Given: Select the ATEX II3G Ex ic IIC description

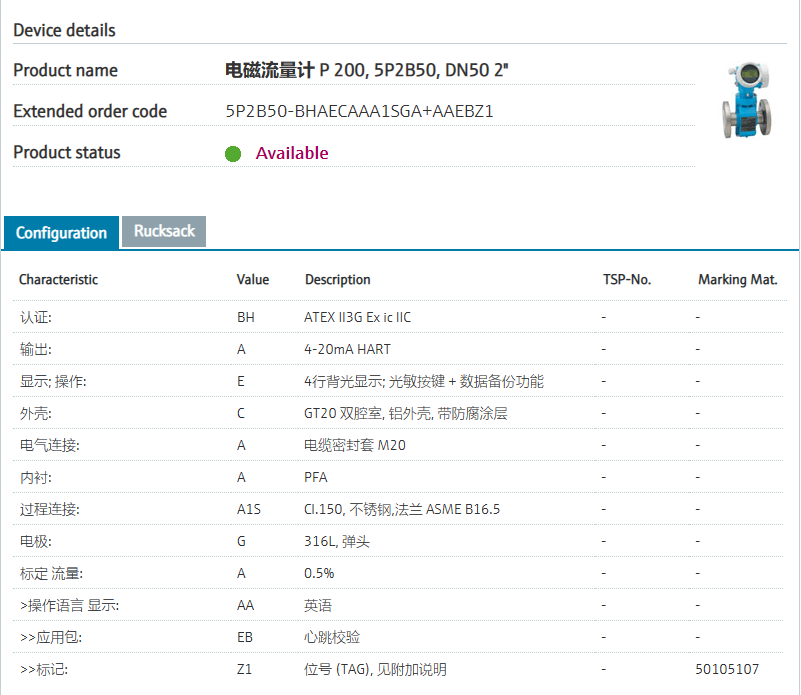Looking at the screenshot, I should coord(357,317).
